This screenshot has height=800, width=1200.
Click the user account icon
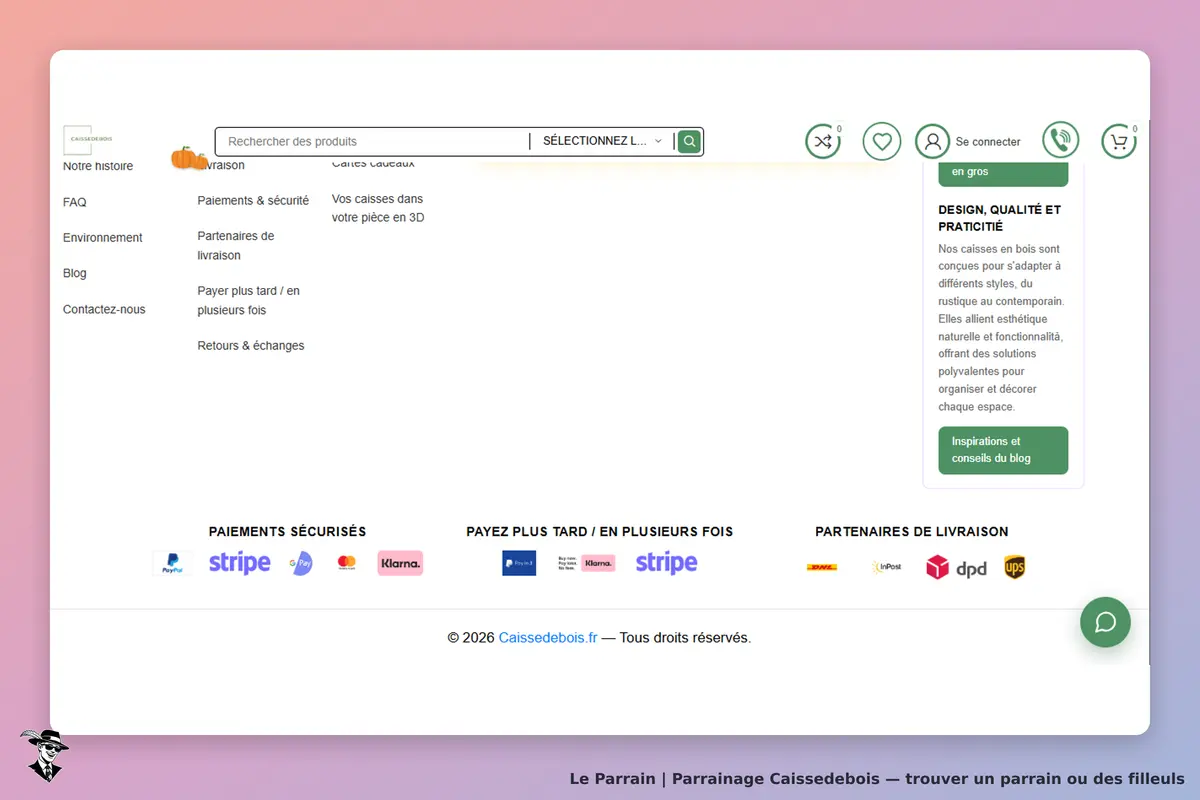point(932,141)
